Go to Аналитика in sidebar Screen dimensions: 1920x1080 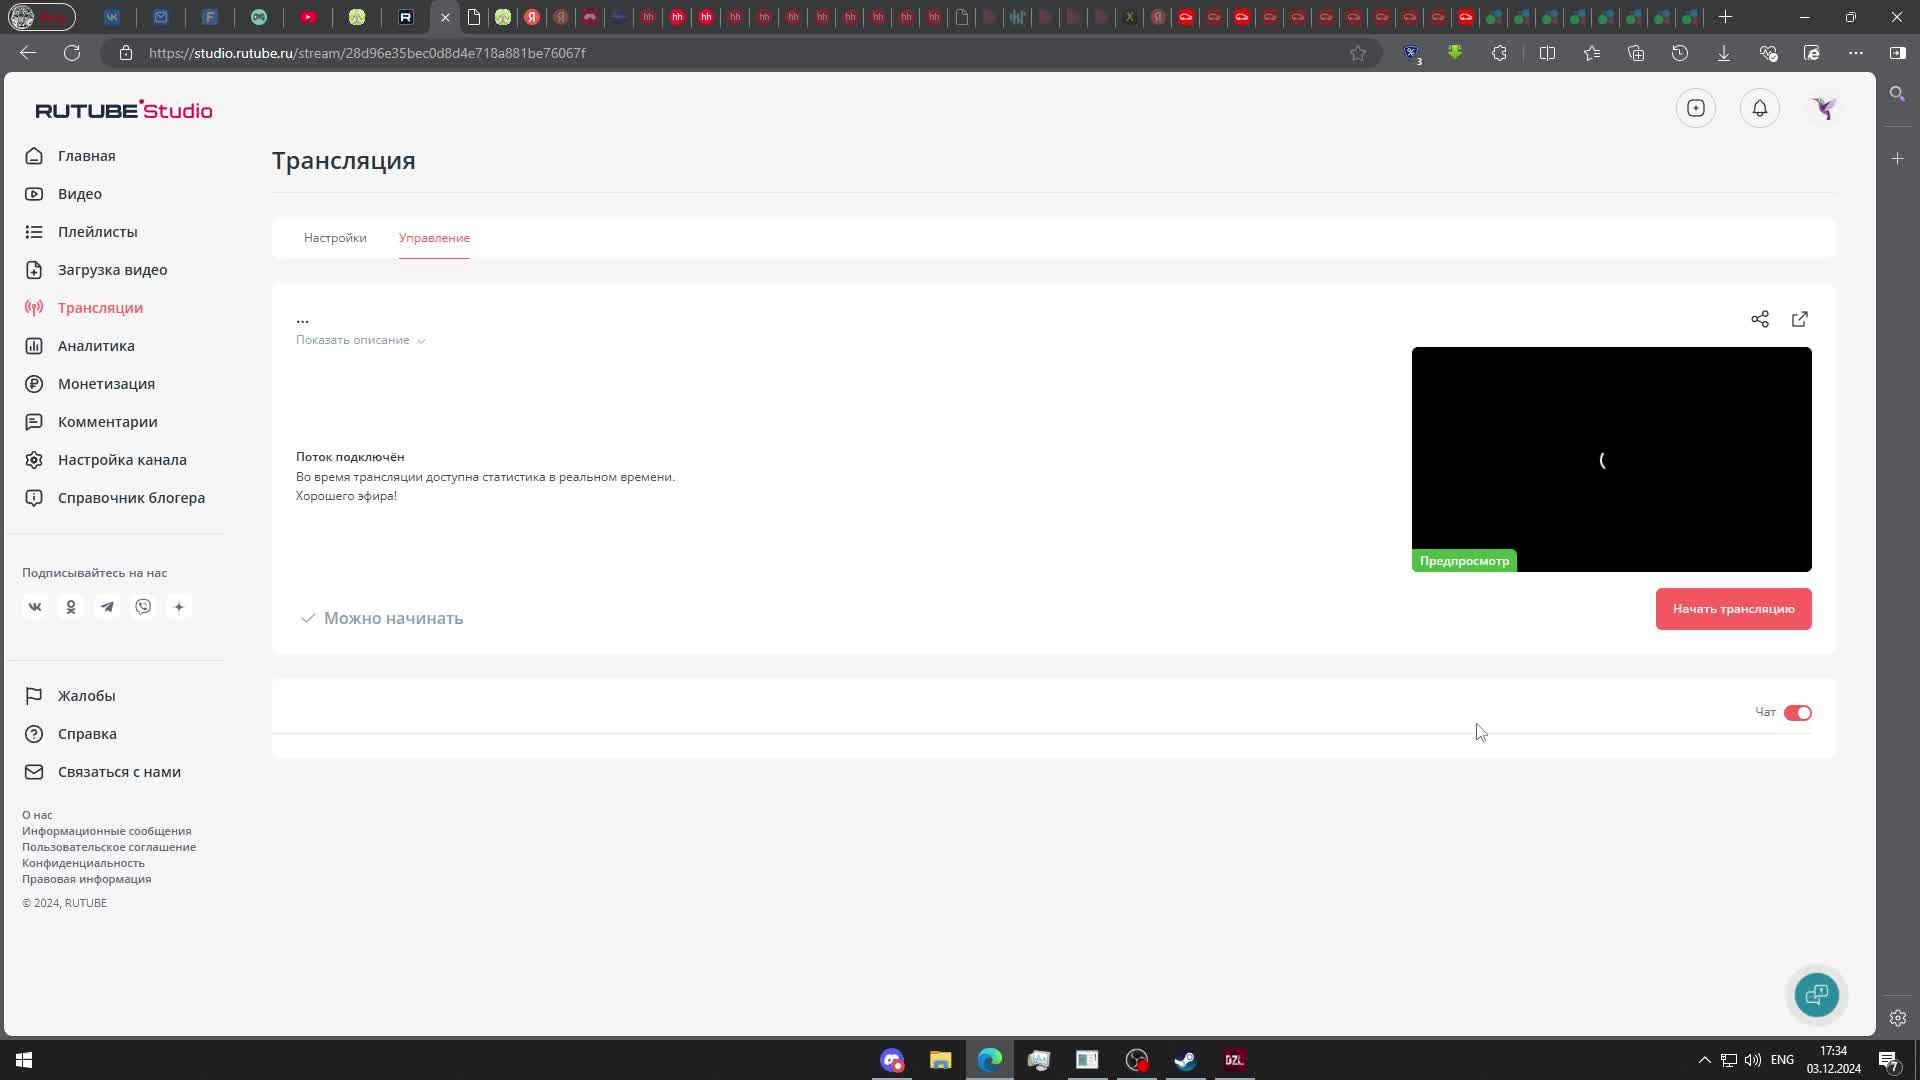(x=96, y=346)
